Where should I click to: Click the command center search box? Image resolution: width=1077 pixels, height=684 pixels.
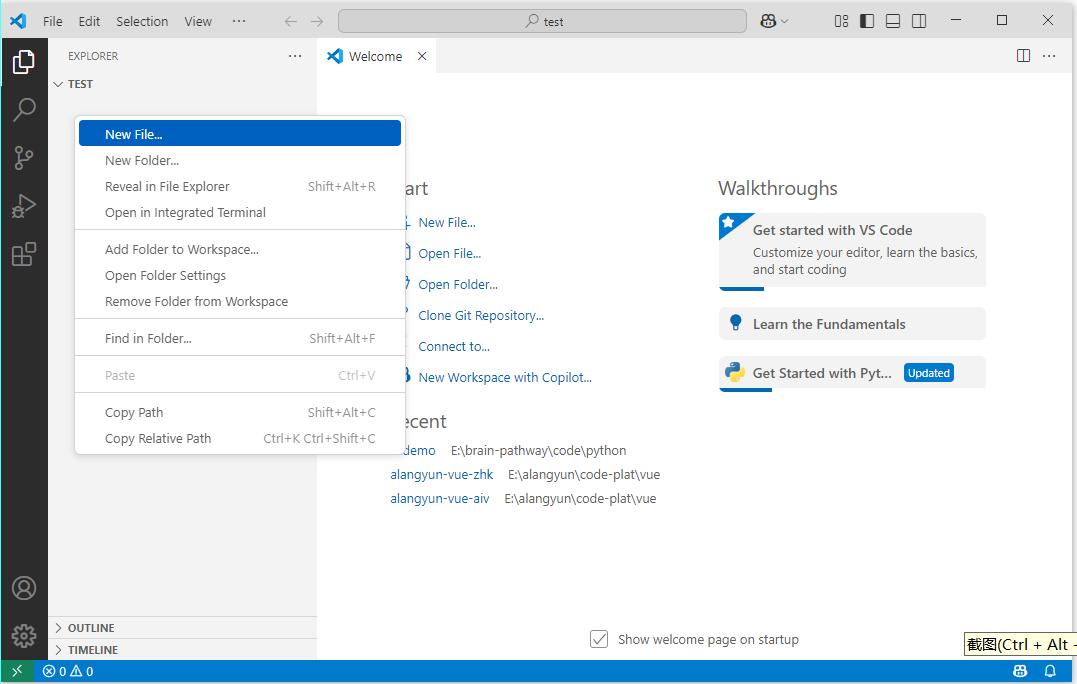(543, 21)
